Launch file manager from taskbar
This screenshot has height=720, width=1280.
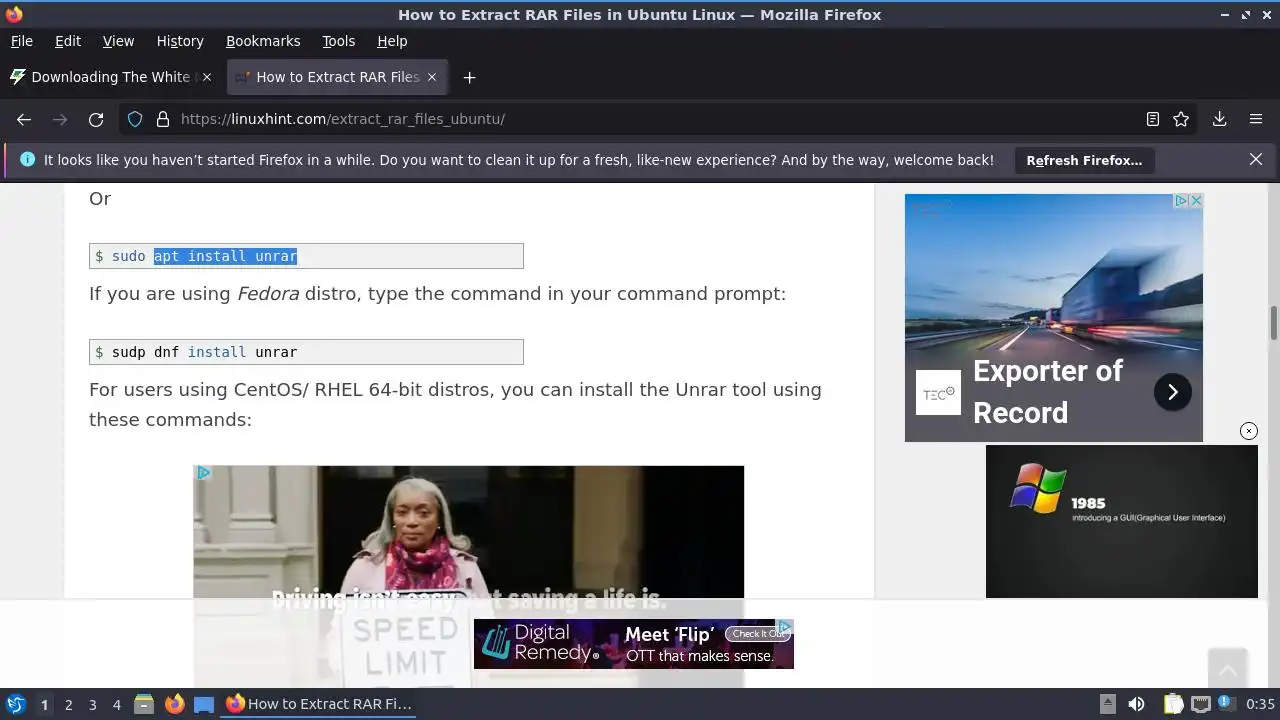144,704
